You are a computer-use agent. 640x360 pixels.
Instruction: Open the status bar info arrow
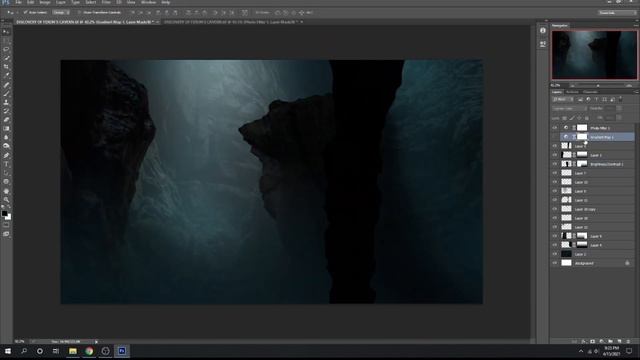pyautogui.click(x=96, y=341)
